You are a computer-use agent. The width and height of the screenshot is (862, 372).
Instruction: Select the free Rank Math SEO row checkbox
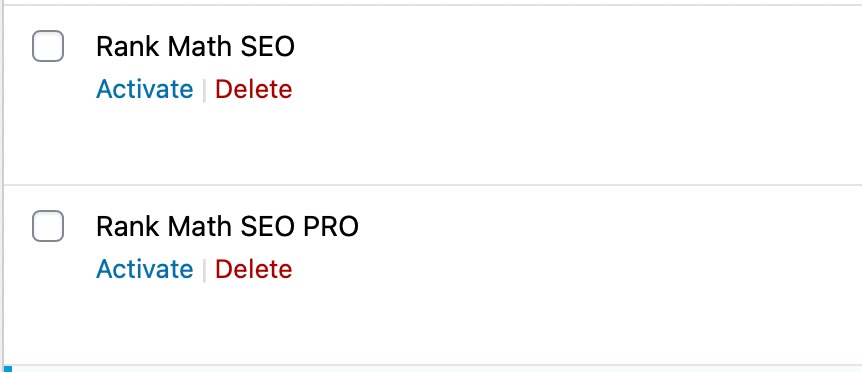(x=48, y=46)
